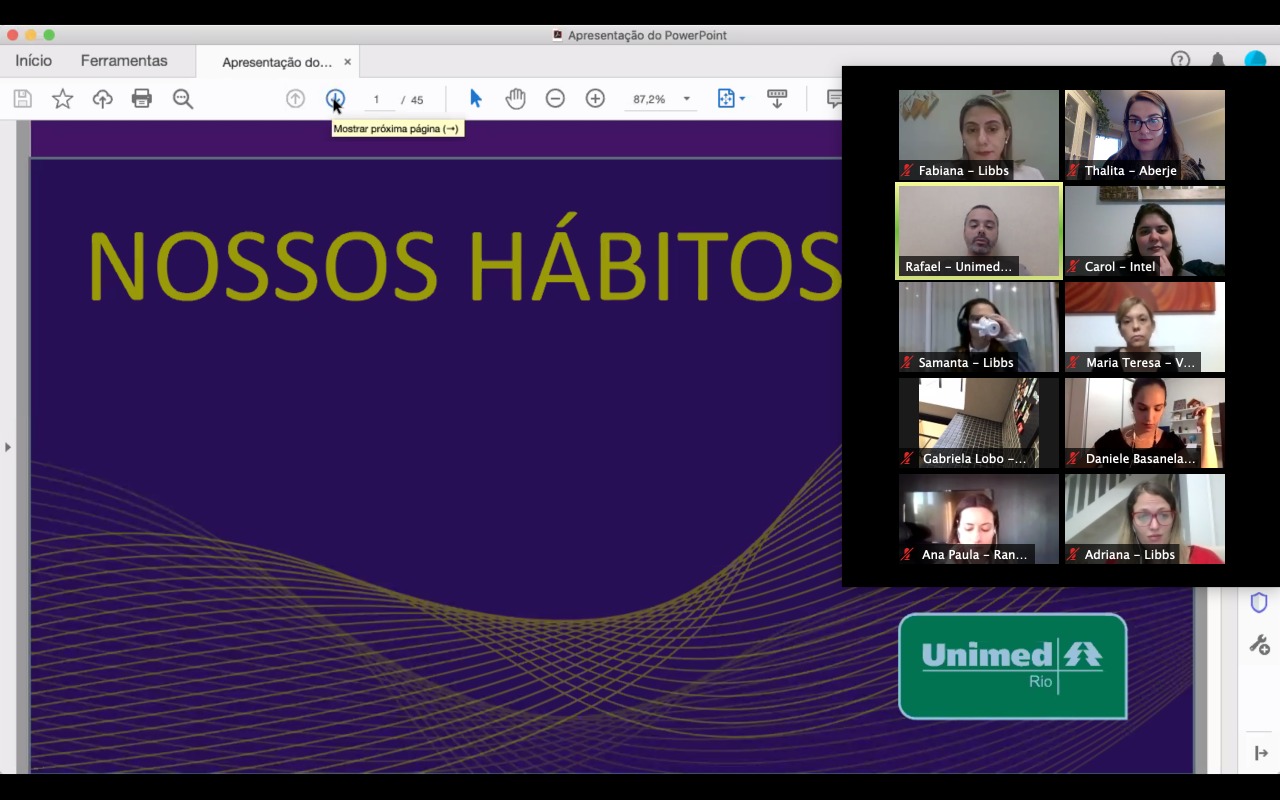Go to previous page with the up arrow

295,99
